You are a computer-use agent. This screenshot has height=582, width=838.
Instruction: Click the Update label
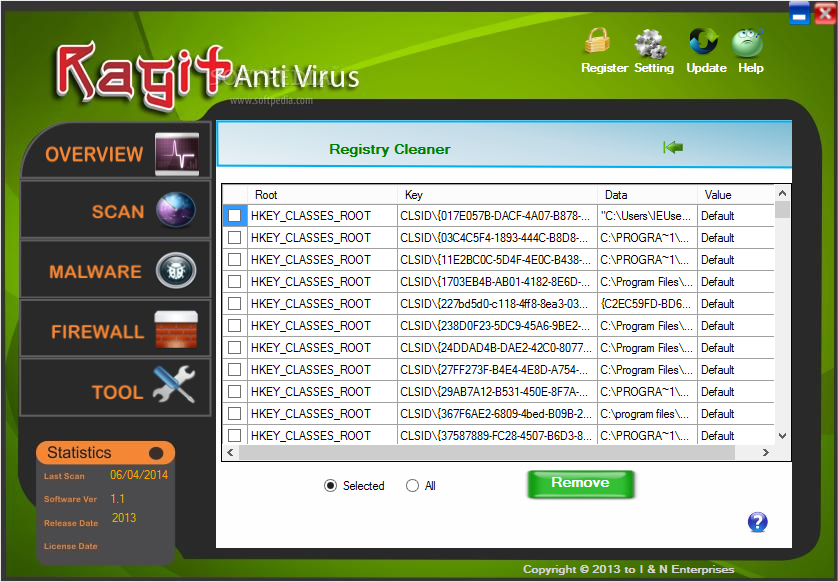[x=706, y=68]
